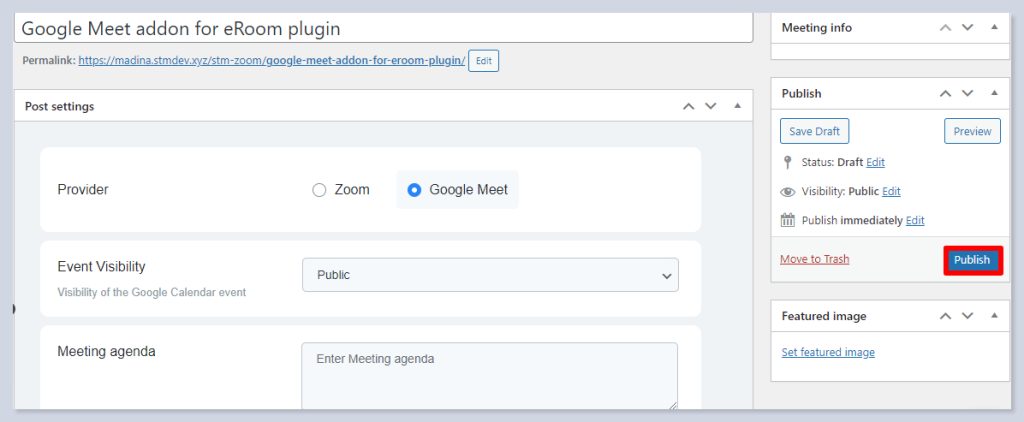Save Draft of the post
Screen dimensions: 1024x422
814,131
